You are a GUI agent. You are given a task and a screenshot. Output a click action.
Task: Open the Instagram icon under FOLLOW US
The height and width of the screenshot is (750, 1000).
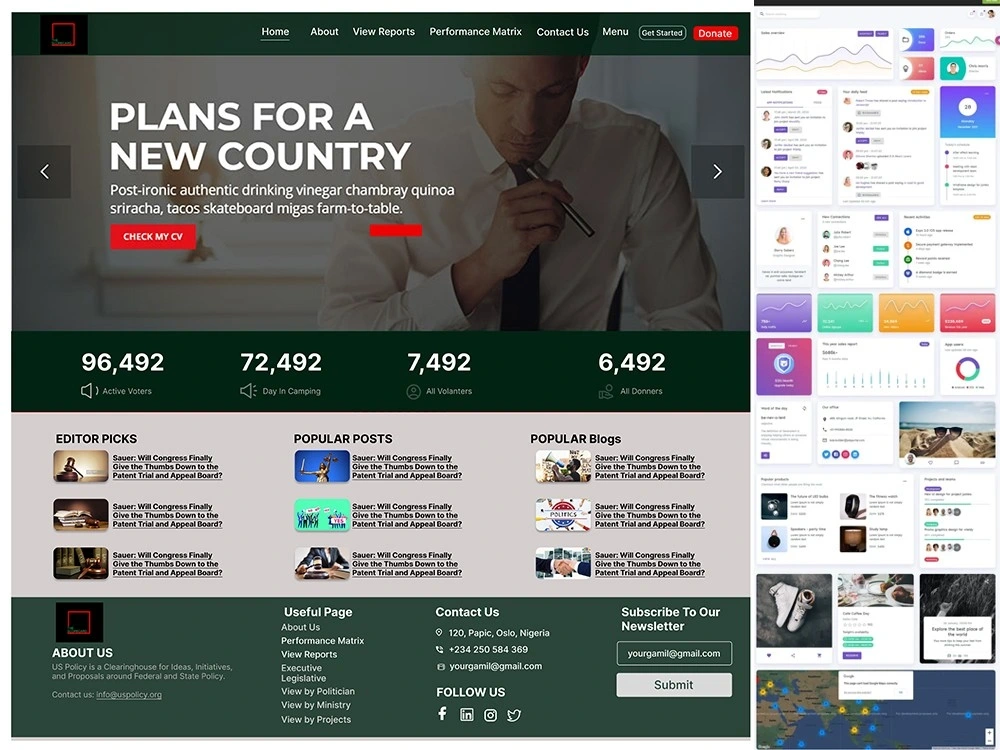(490, 715)
